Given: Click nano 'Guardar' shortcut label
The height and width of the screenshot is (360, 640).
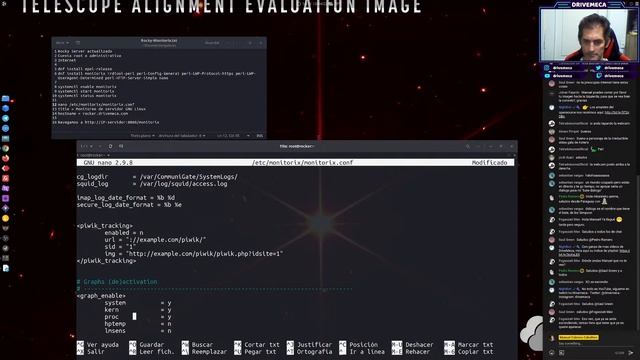Looking at the screenshot, I should tap(151, 344).
